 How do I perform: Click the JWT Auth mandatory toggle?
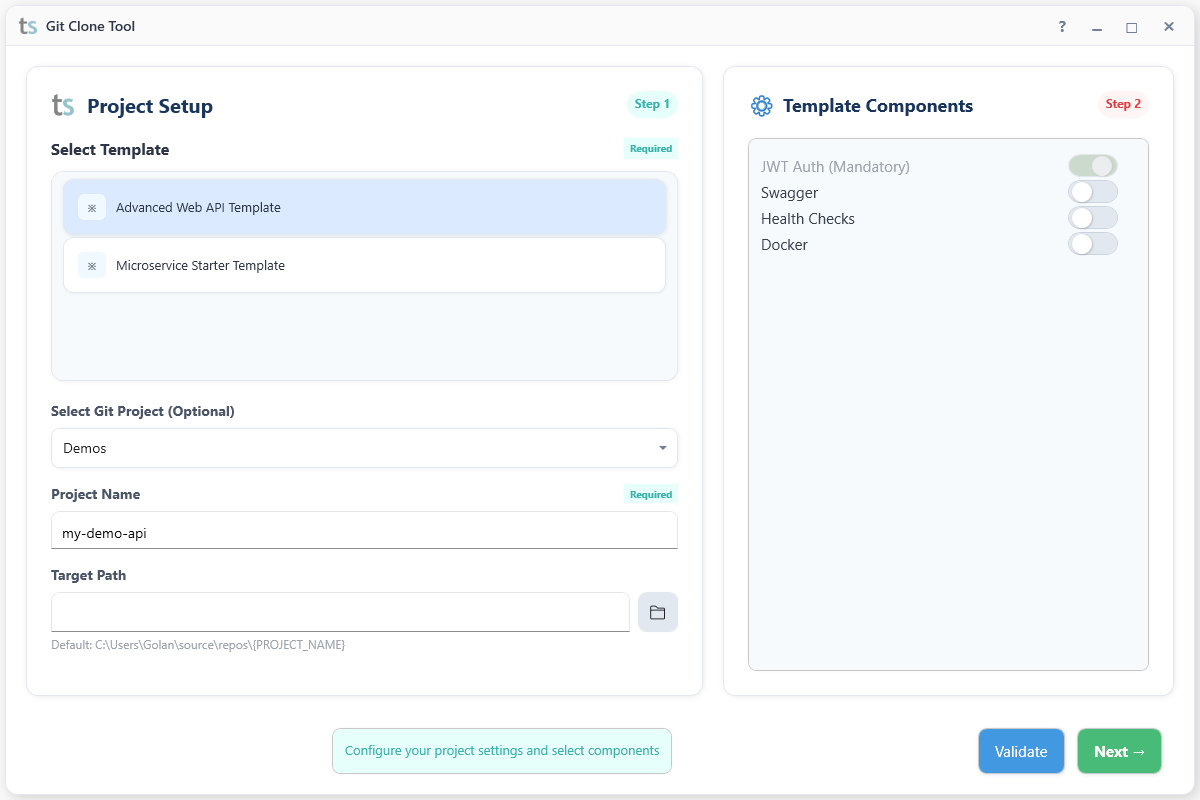coord(1093,165)
